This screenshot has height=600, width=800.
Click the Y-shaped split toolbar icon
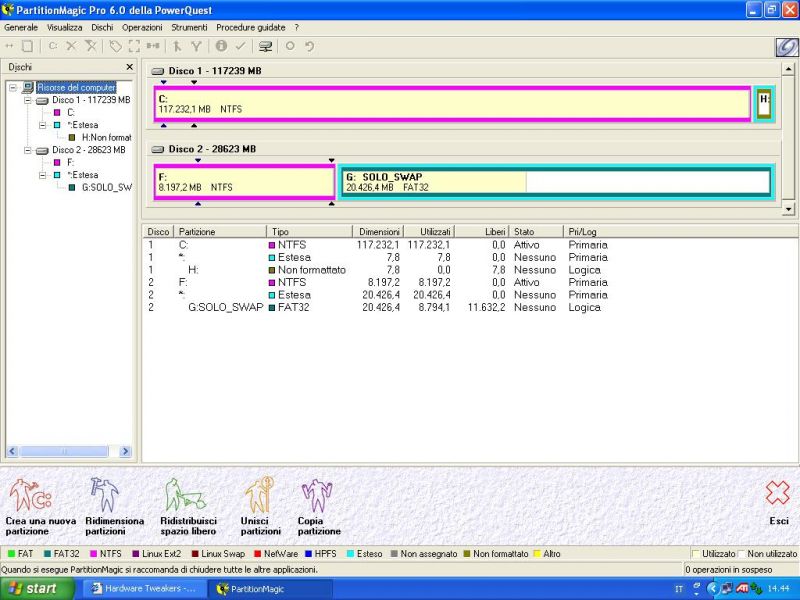(196, 46)
